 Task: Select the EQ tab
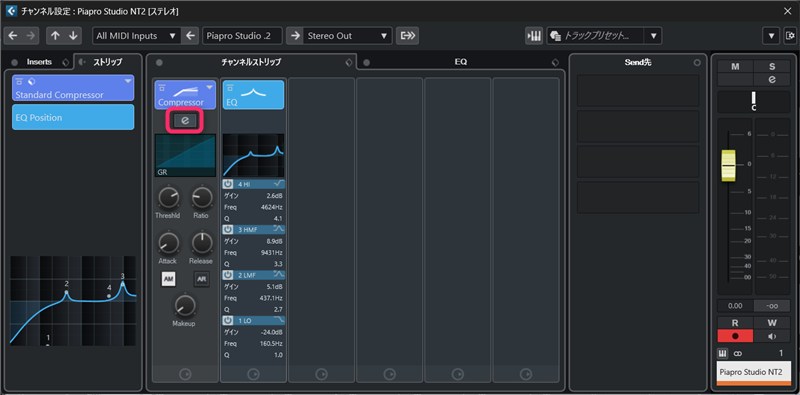461,62
